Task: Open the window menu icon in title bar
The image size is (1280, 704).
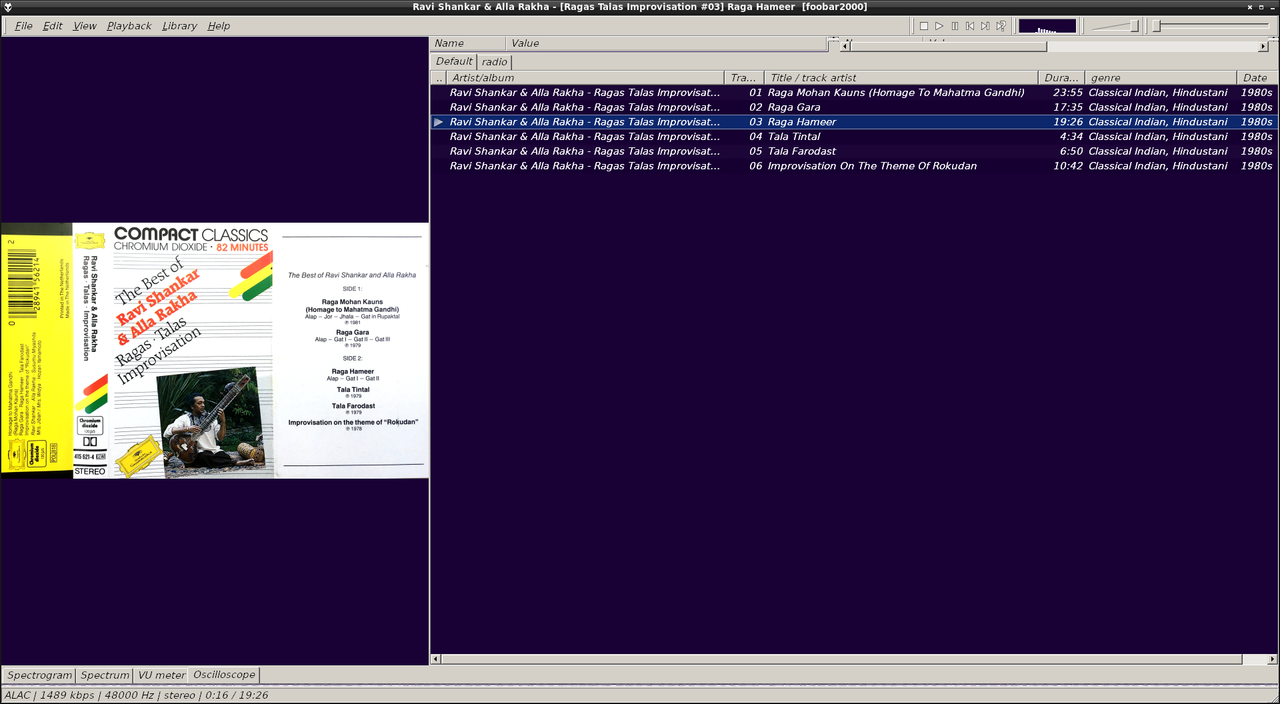Action: (7, 7)
